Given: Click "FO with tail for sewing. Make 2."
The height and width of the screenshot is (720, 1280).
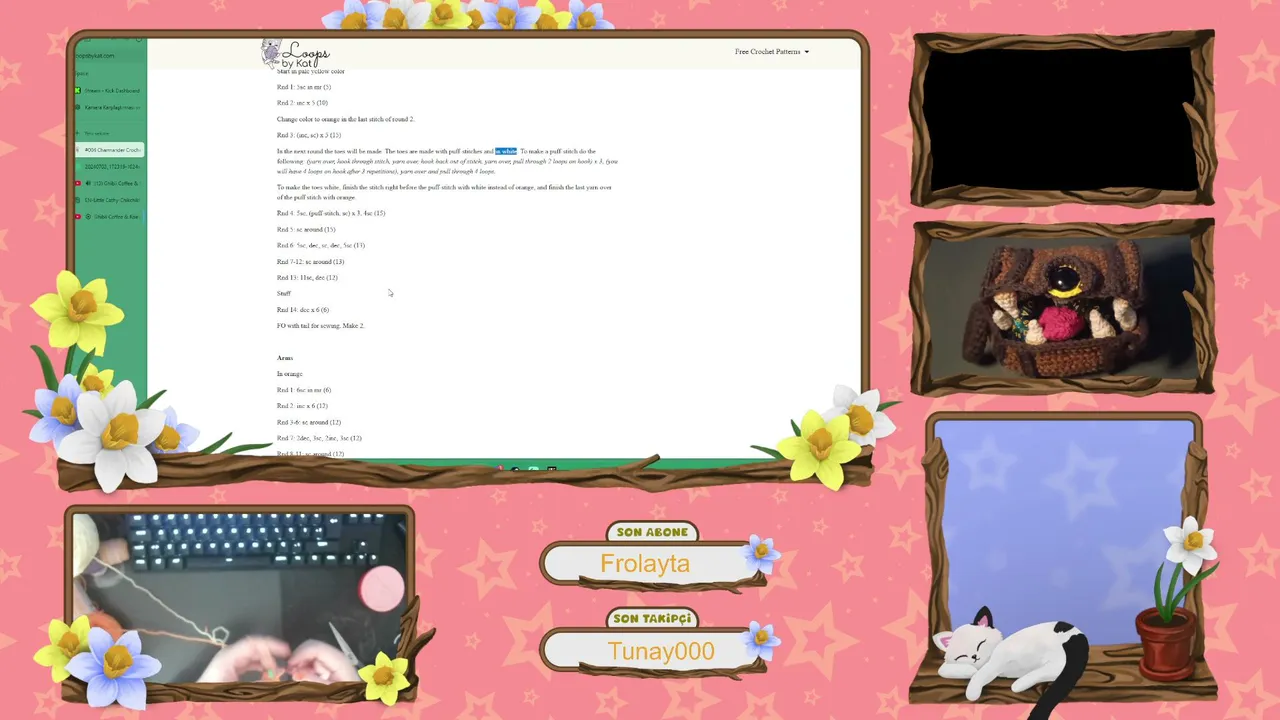Looking at the screenshot, I should tap(321, 326).
